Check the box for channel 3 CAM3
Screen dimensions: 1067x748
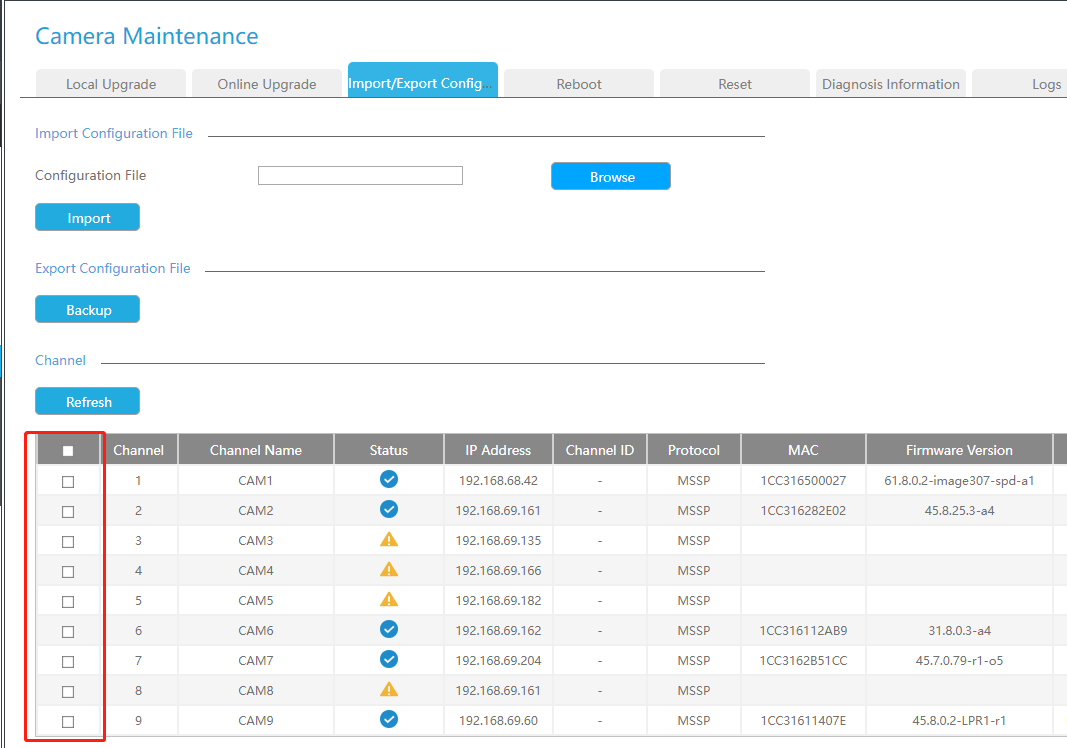coord(68,542)
